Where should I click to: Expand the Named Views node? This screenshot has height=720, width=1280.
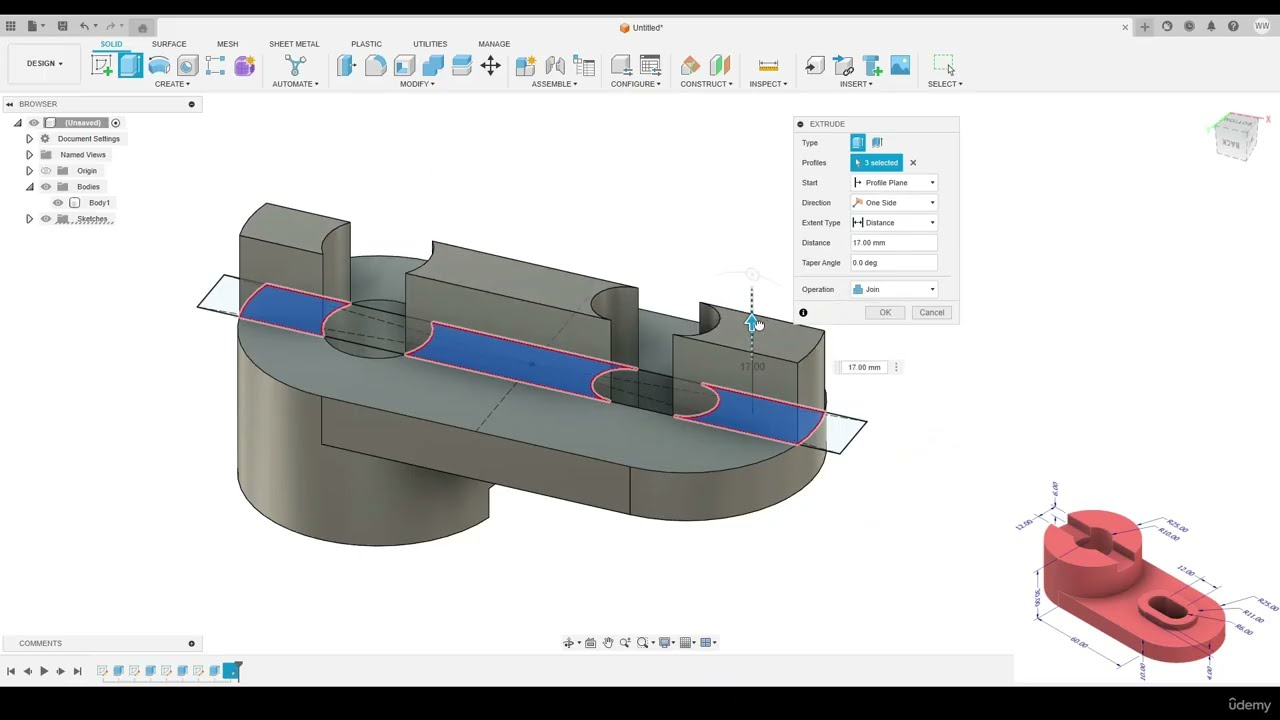pos(29,155)
